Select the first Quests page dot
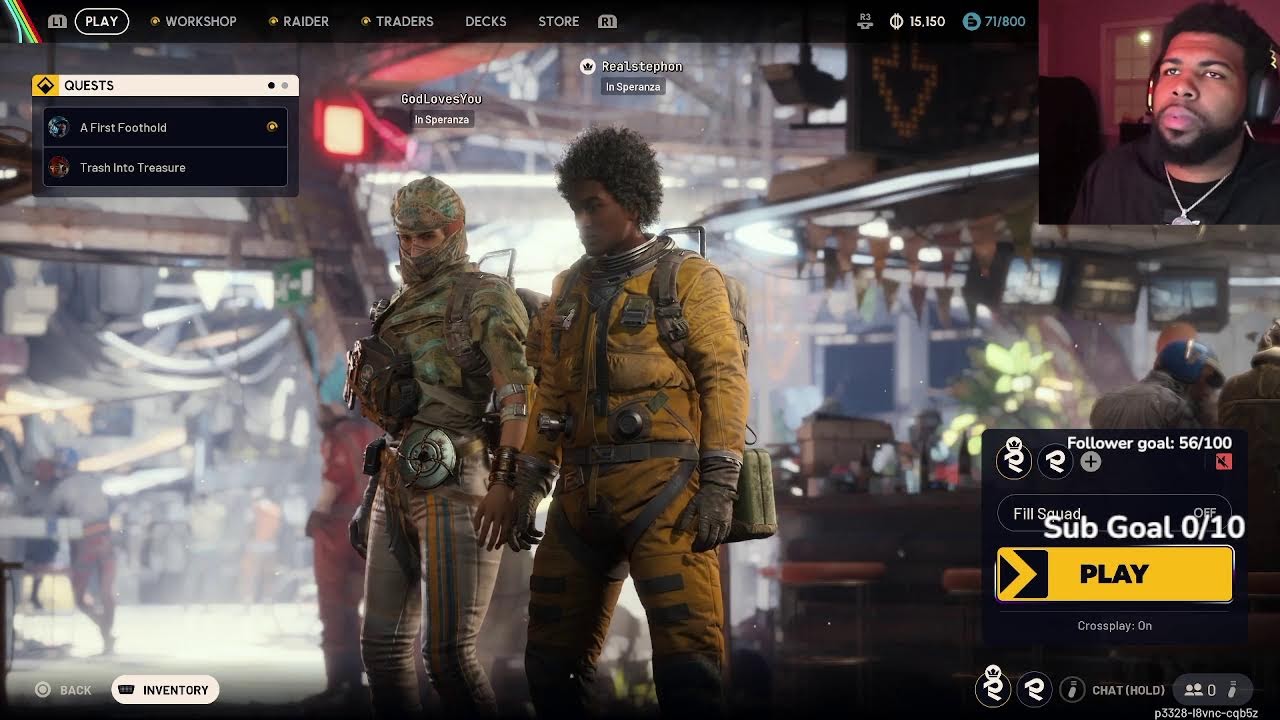1280x720 pixels. click(271, 86)
